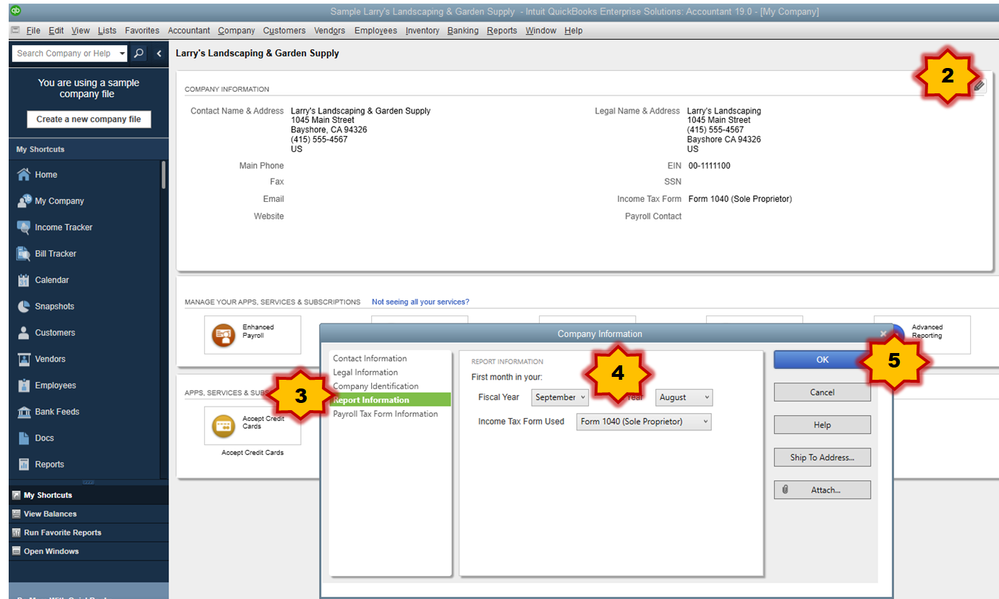The height and width of the screenshot is (599, 999).
Task: Open the Docs shortcut
Action: [x=44, y=438]
